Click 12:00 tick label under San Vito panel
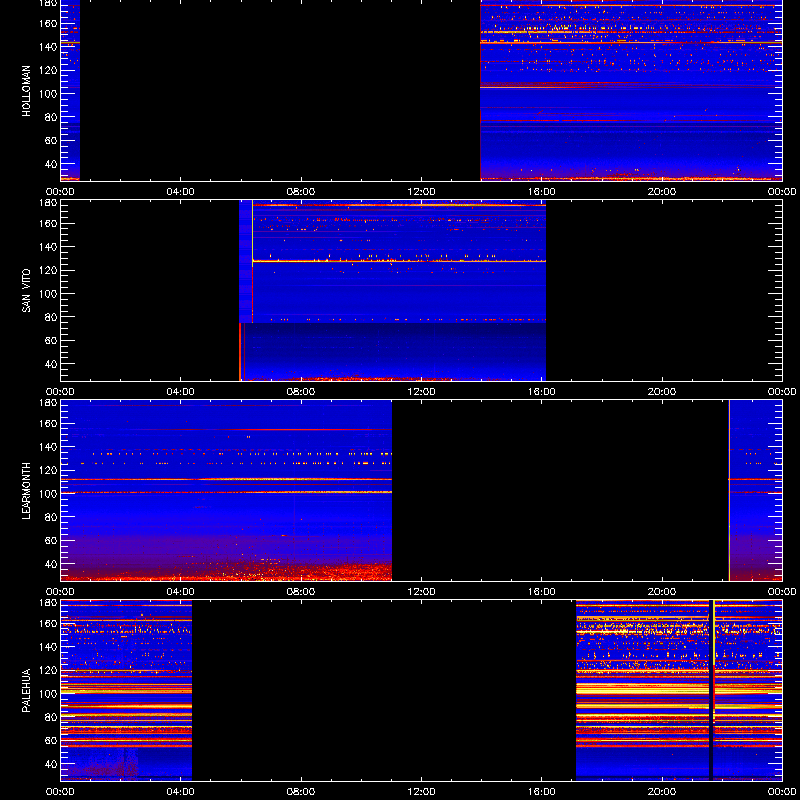Image resolution: width=800 pixels, height=800 pixels. point(421,392)
